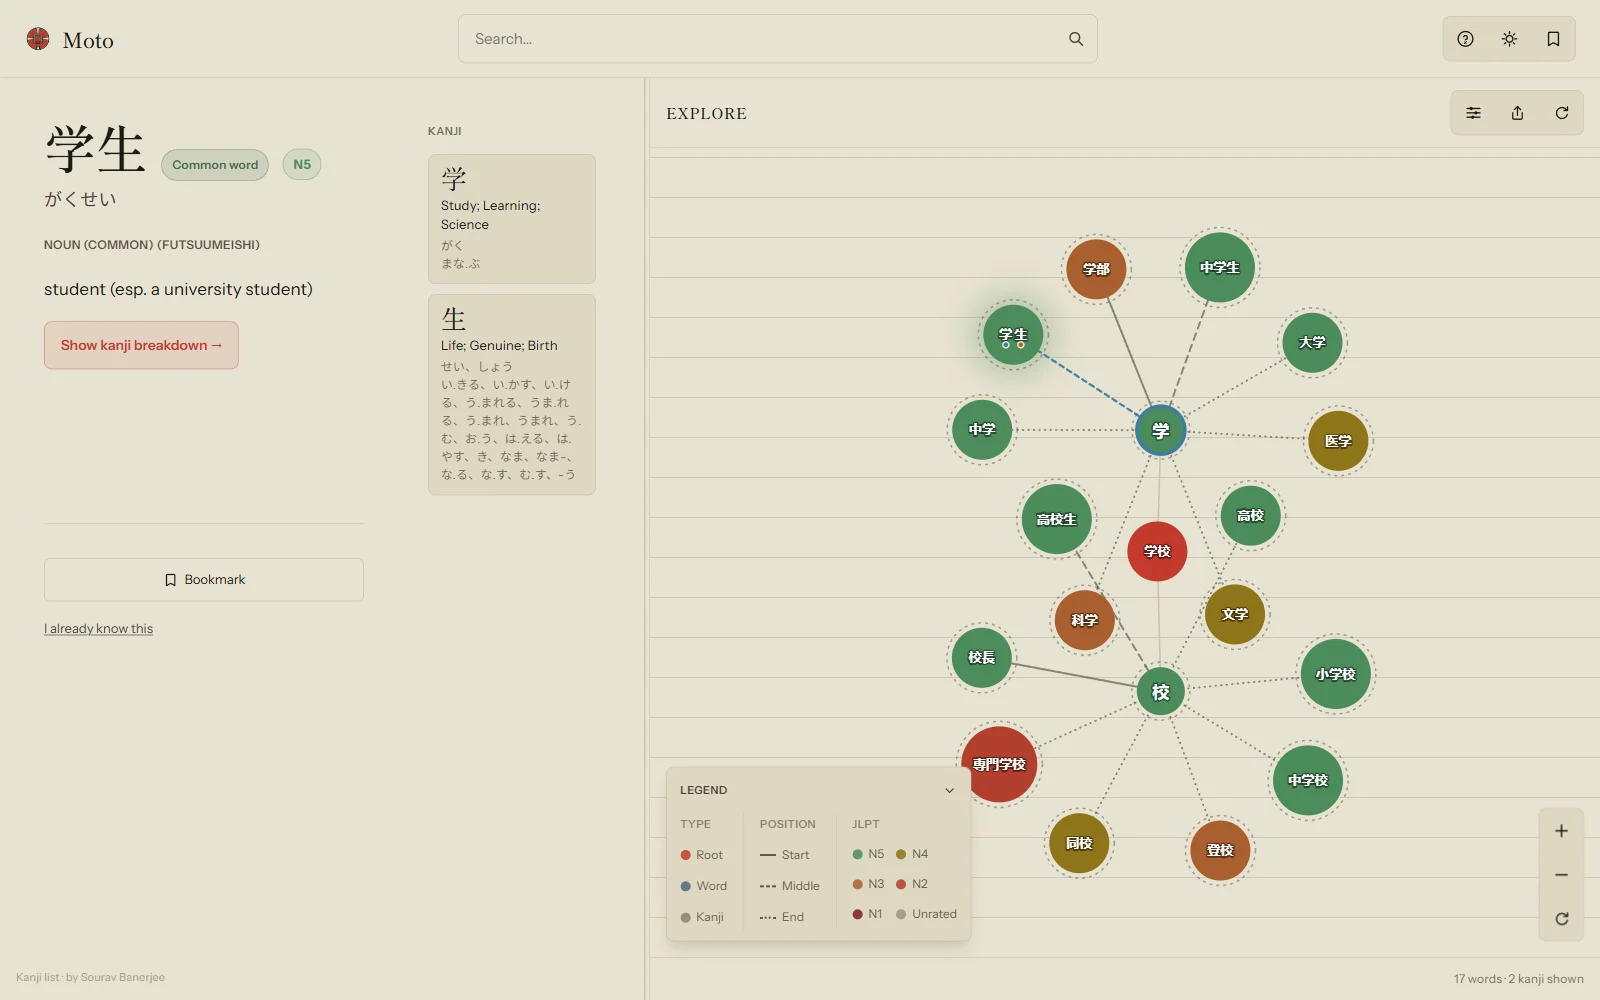The width and height of the screenshot is (1600, 1000).
Task: Select the central 学 kanji node
Action: 1160,431
